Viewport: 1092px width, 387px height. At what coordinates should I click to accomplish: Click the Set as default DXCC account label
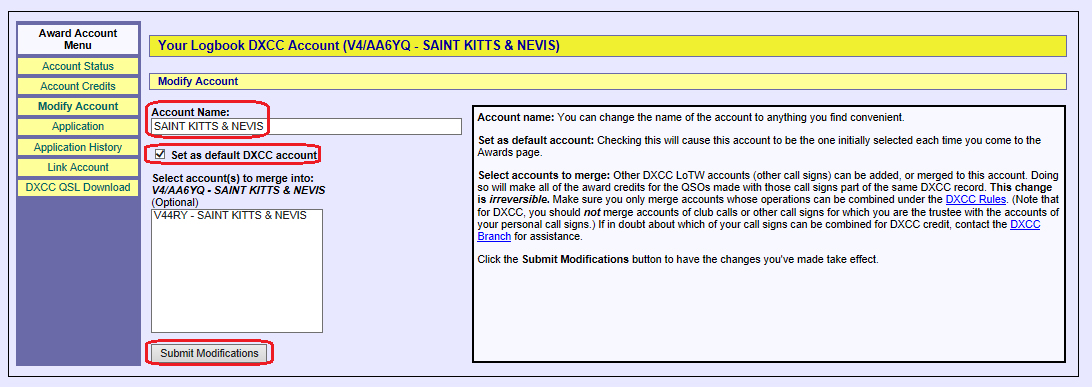[244, 154]
